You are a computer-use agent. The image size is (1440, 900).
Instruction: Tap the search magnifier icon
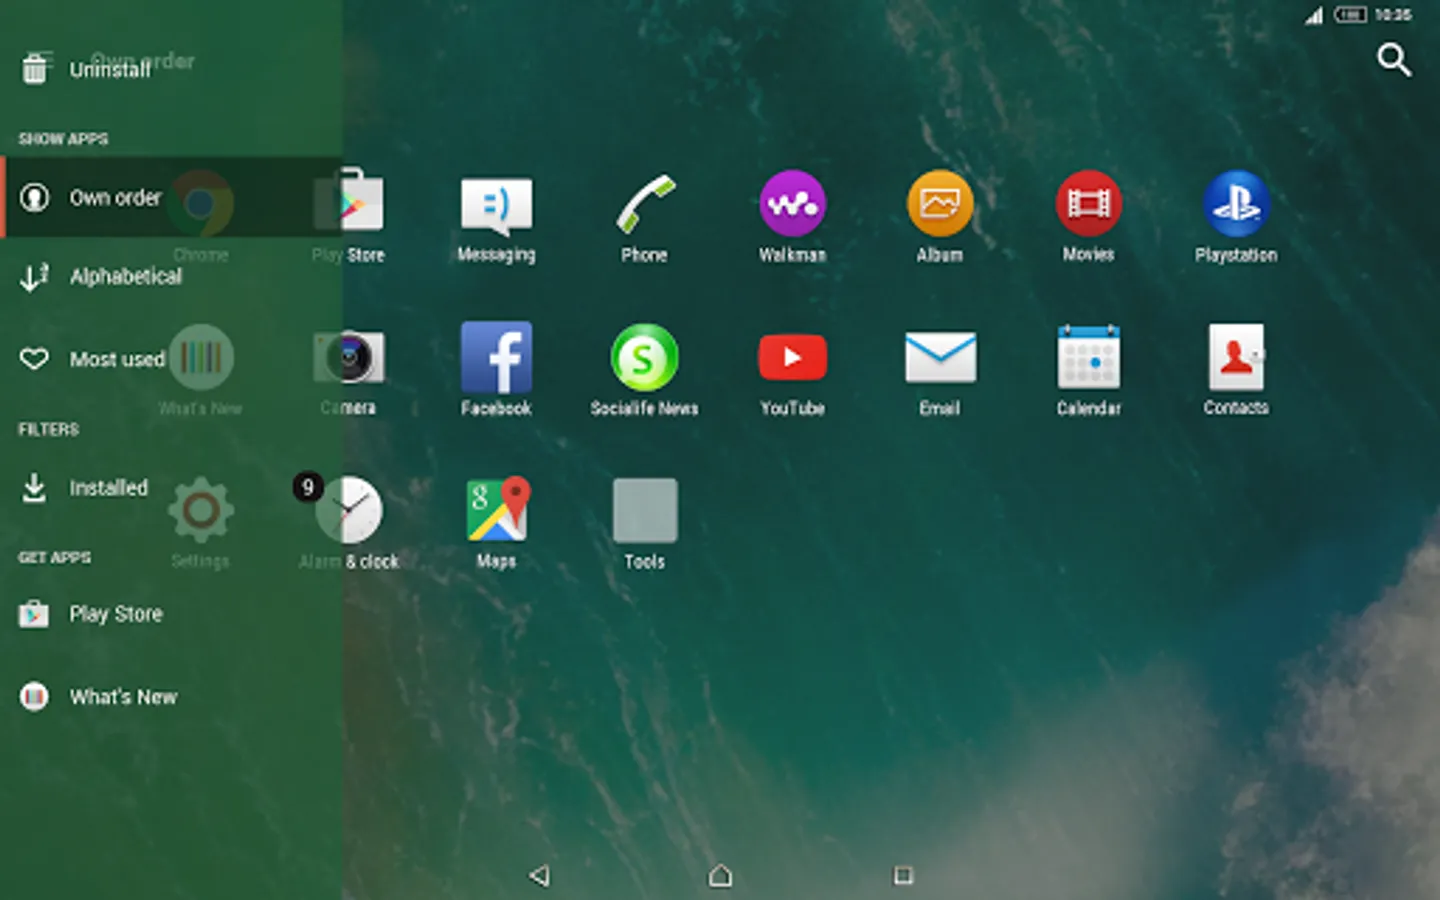tap(1394, 60)
